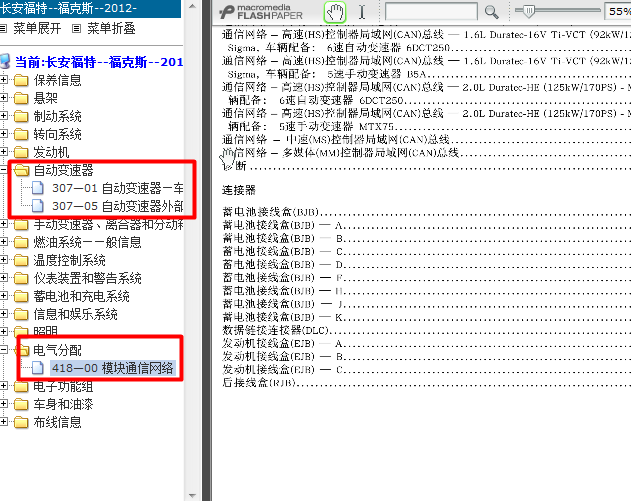Viewport: 631px width, 501px height.
Task: Expand the 温度控制系统 tree node
Action: coord(3,260)
